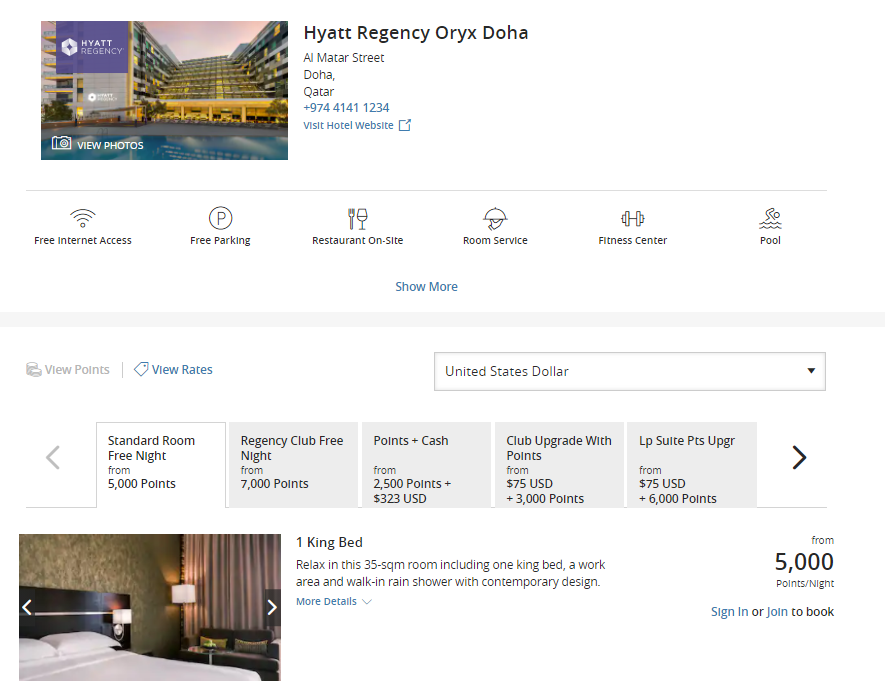Click the Al Matar Street address line
The width and height of the screenshot is (885, 692).
344,58
